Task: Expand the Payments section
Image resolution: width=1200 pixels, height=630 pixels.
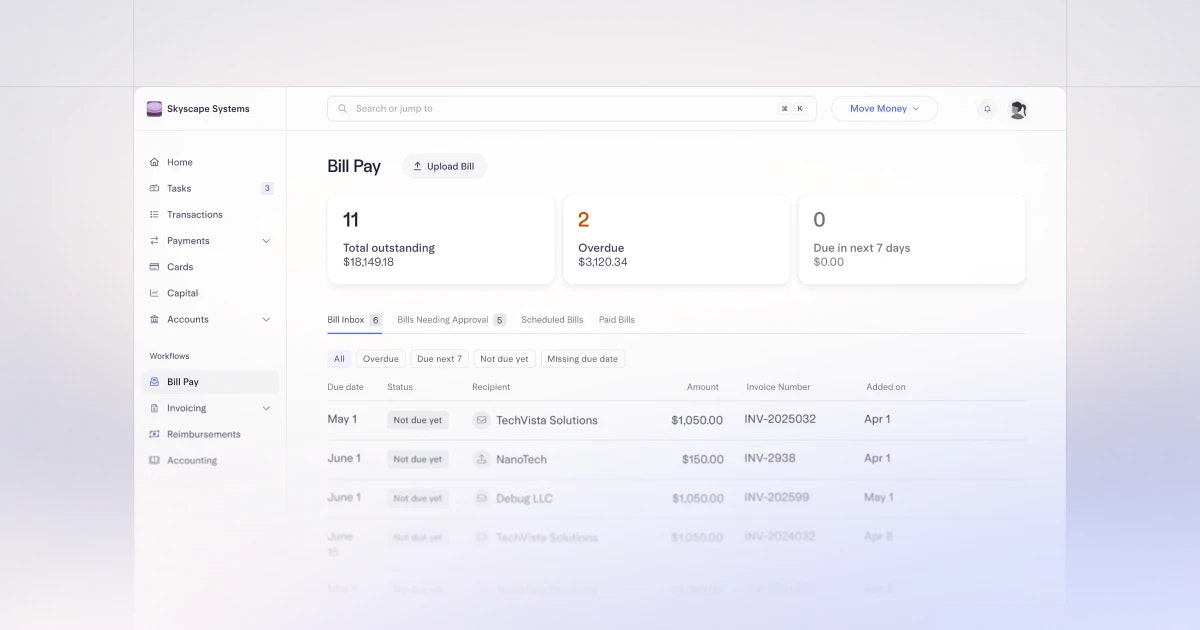Action: (x=266, y=240)
